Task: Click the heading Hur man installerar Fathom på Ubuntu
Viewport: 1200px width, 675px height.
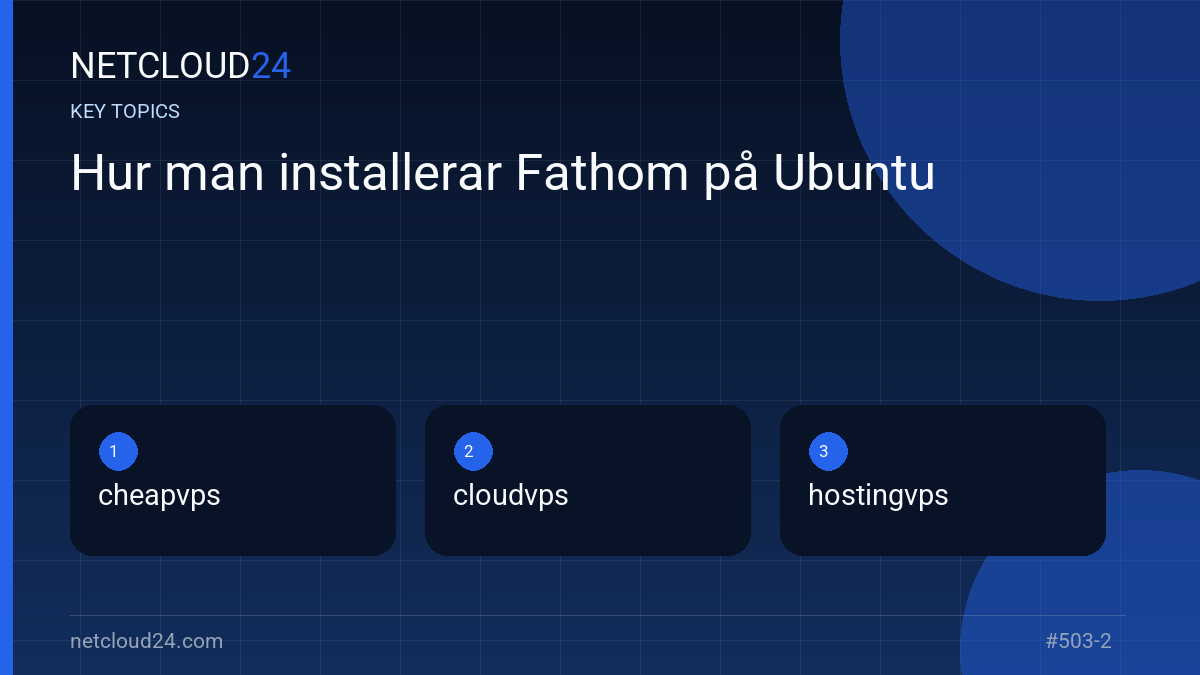Action: pos(503,174)
